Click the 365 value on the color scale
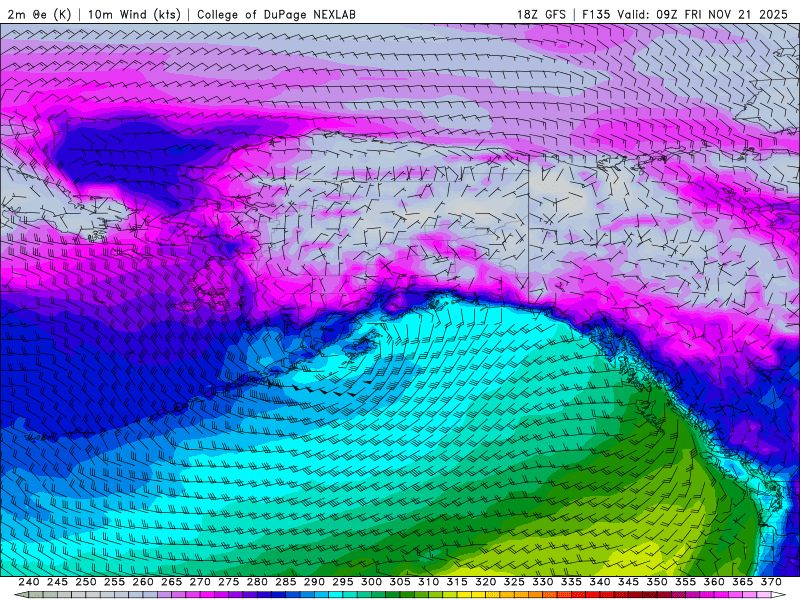Screen dimensions: 800x600 point(743,582)
